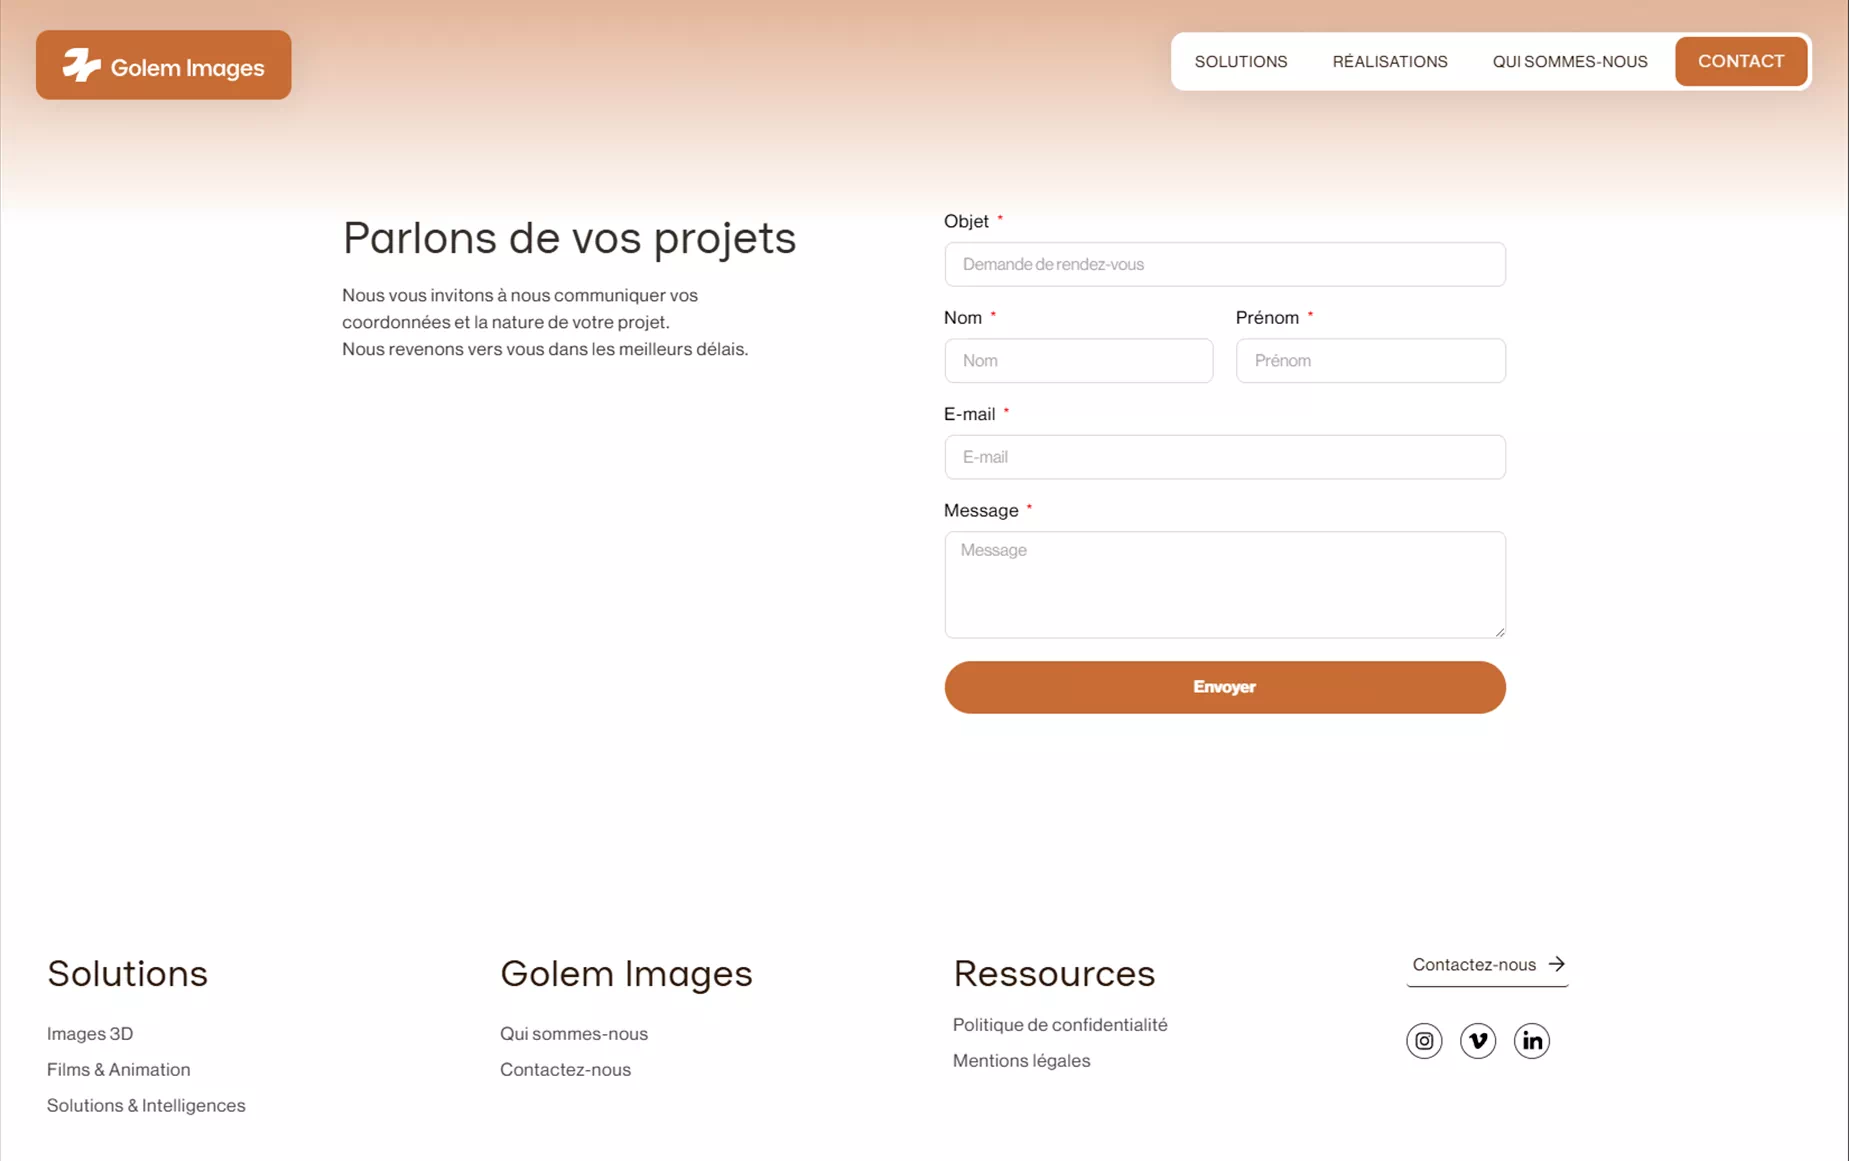1849x1161 pixels.
Task: Open the Solutions navigation menu
Action: [x=1240, y=62]
